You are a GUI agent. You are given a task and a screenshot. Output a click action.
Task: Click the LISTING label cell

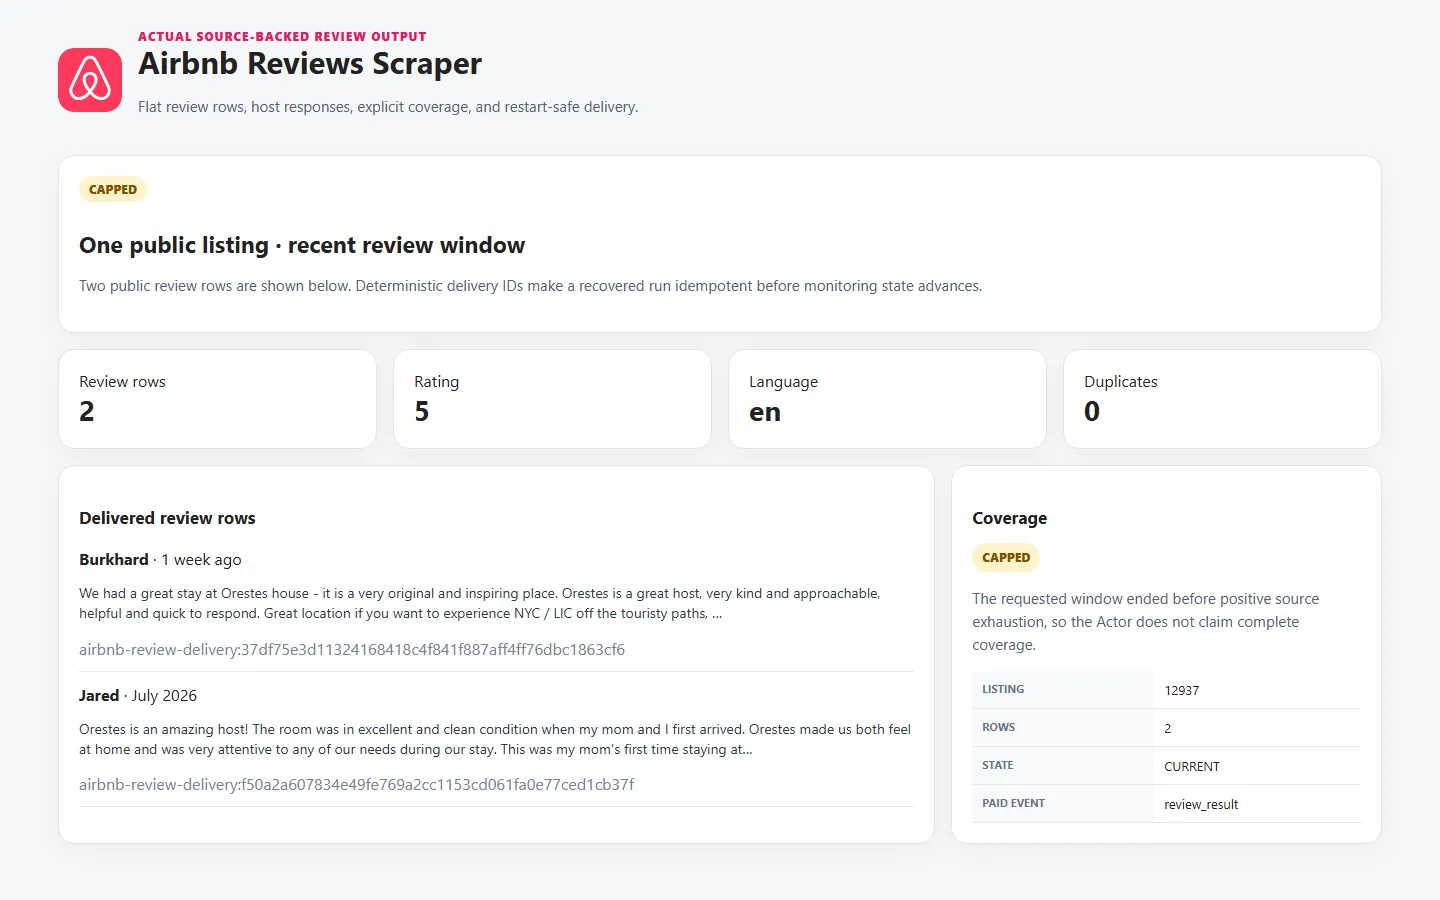[x=1063, y=690]
